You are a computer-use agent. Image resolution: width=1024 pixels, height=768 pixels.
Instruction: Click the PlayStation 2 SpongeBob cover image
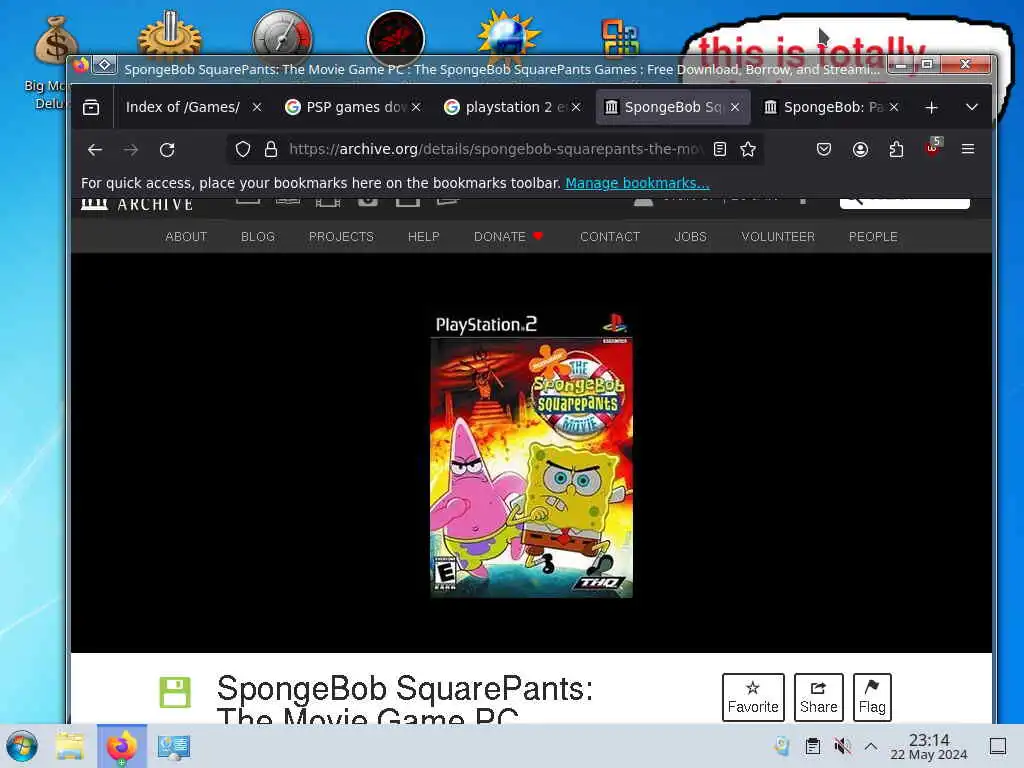coord(531,455)
